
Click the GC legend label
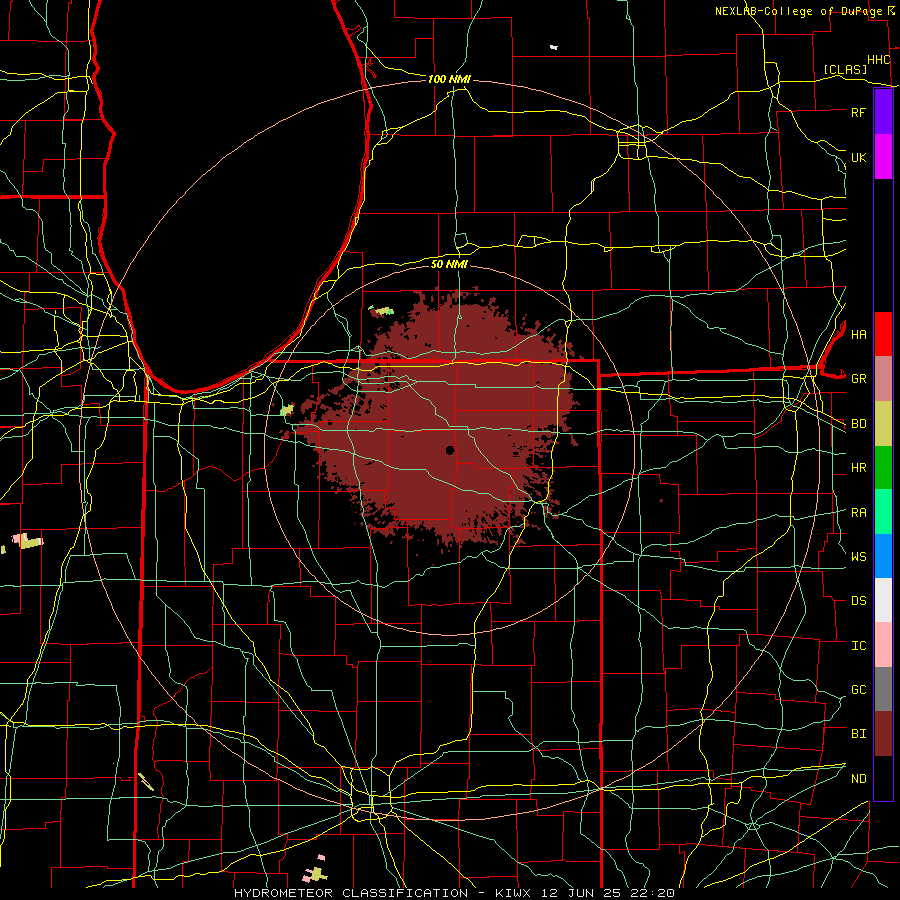pos(858,690)
